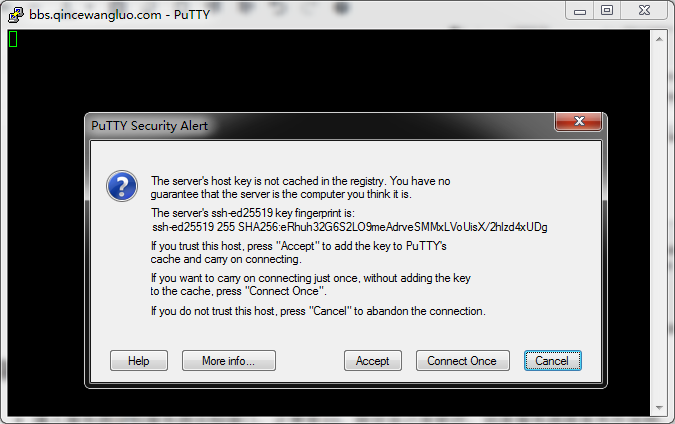Click the scrollbar down arrow

[x=659, y=407]
